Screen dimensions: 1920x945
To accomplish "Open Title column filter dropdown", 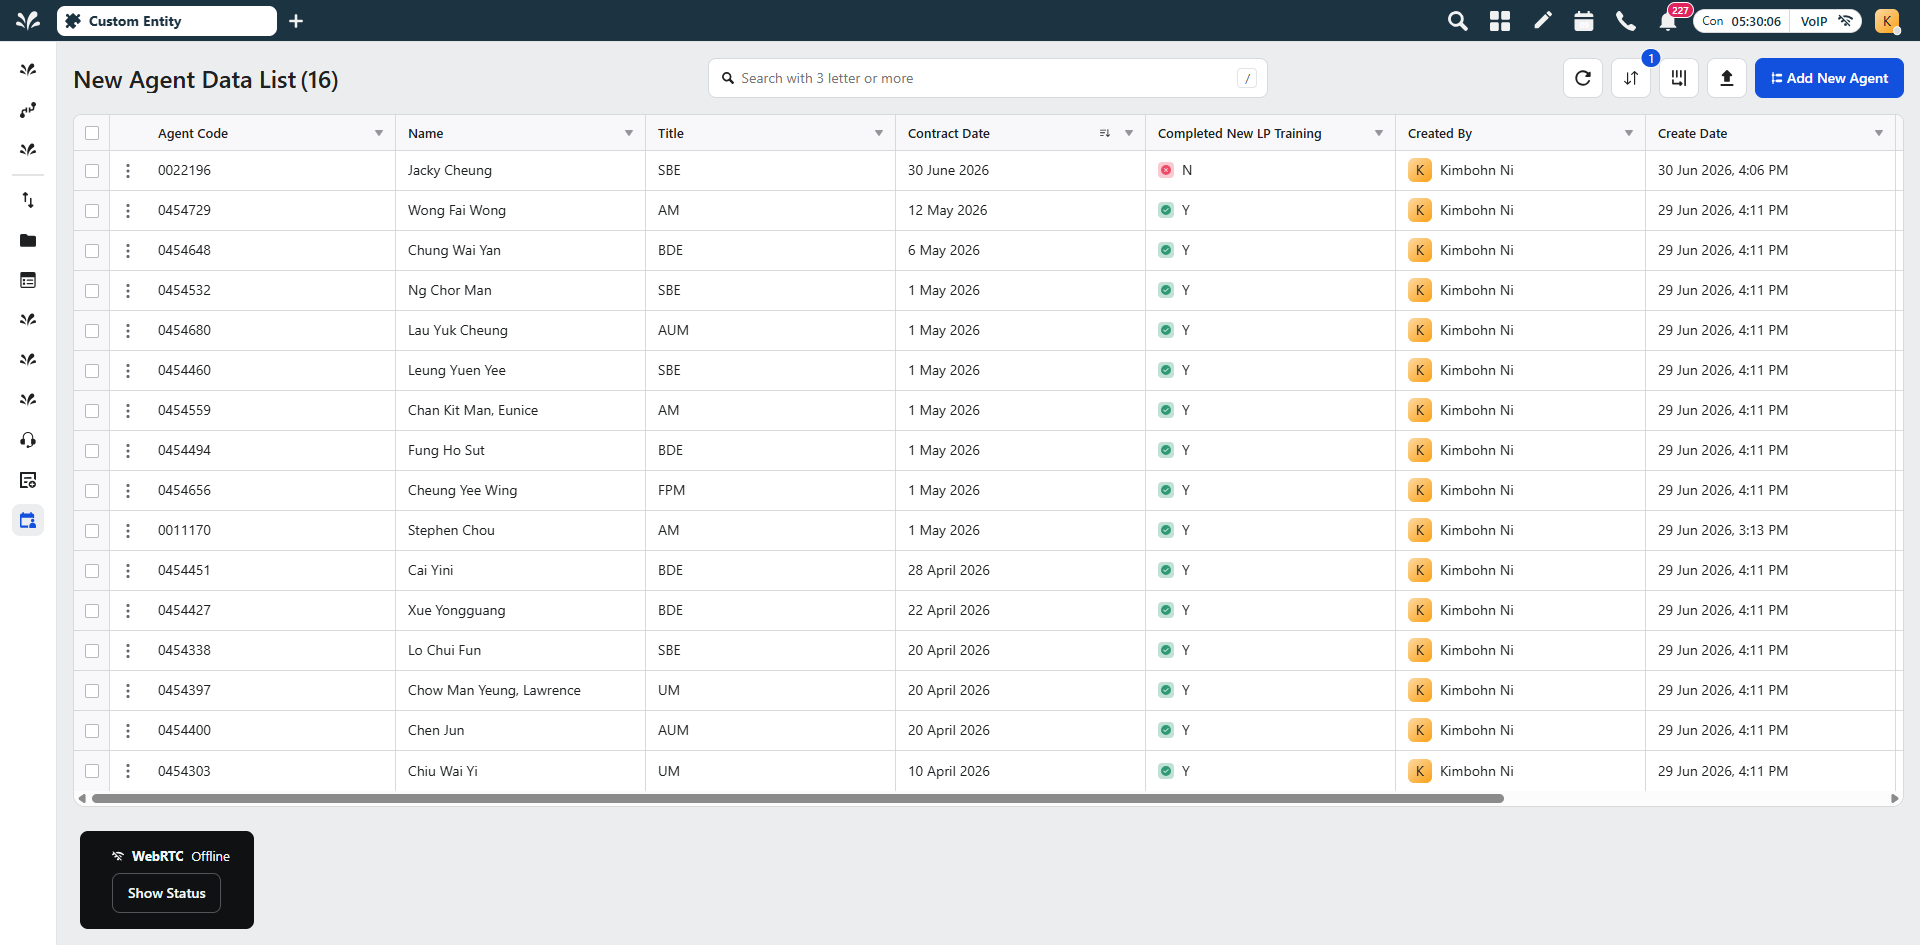I will 879,133.
